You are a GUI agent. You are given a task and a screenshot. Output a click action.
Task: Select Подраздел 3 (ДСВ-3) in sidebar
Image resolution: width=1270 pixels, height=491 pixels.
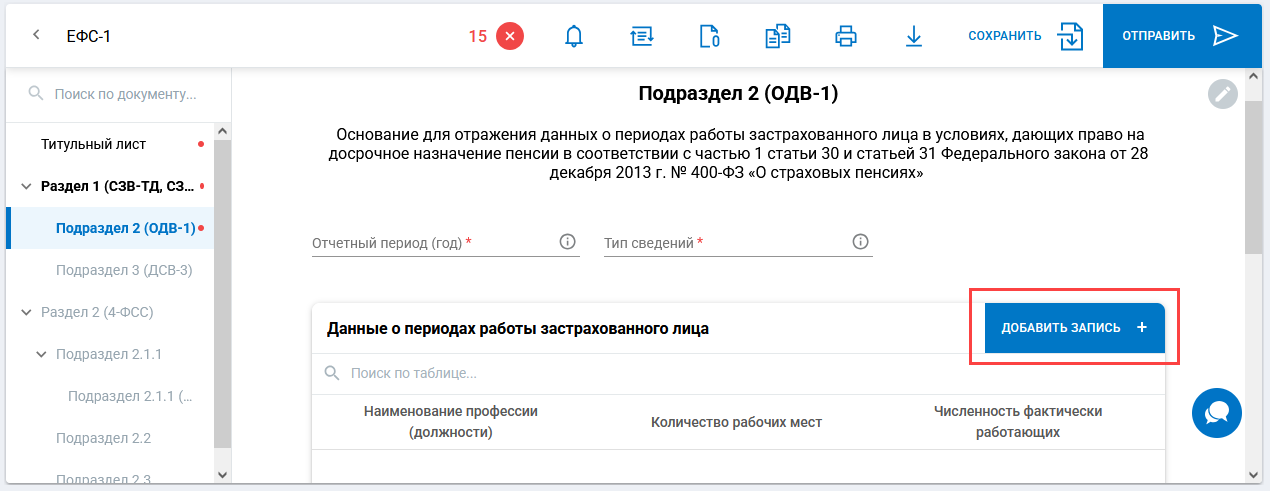[x=124, y=270]
